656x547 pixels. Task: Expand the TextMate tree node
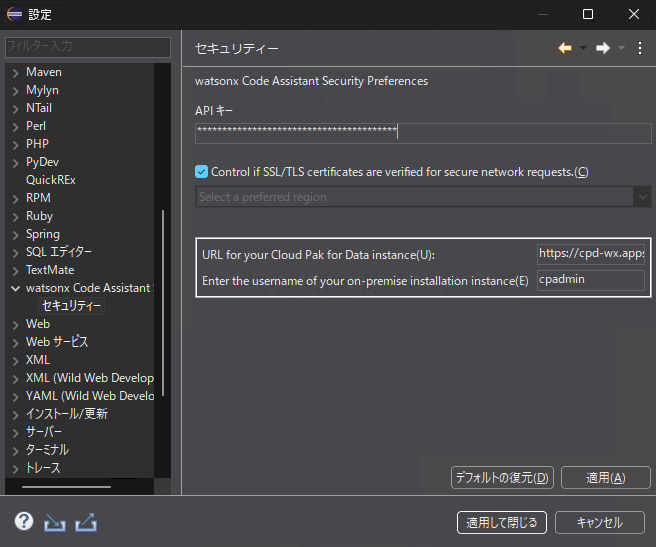pos(15,271)
